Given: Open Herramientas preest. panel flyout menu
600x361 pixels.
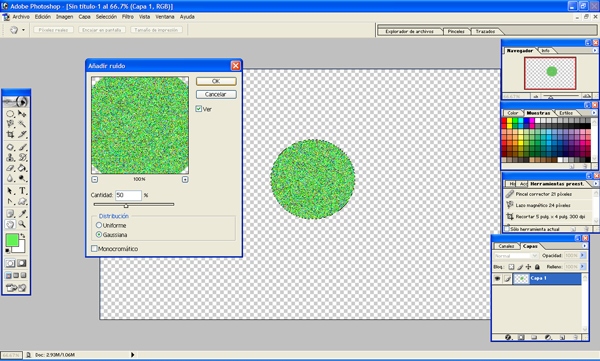Looking at the screenshot, I should (x=595, y=184).
